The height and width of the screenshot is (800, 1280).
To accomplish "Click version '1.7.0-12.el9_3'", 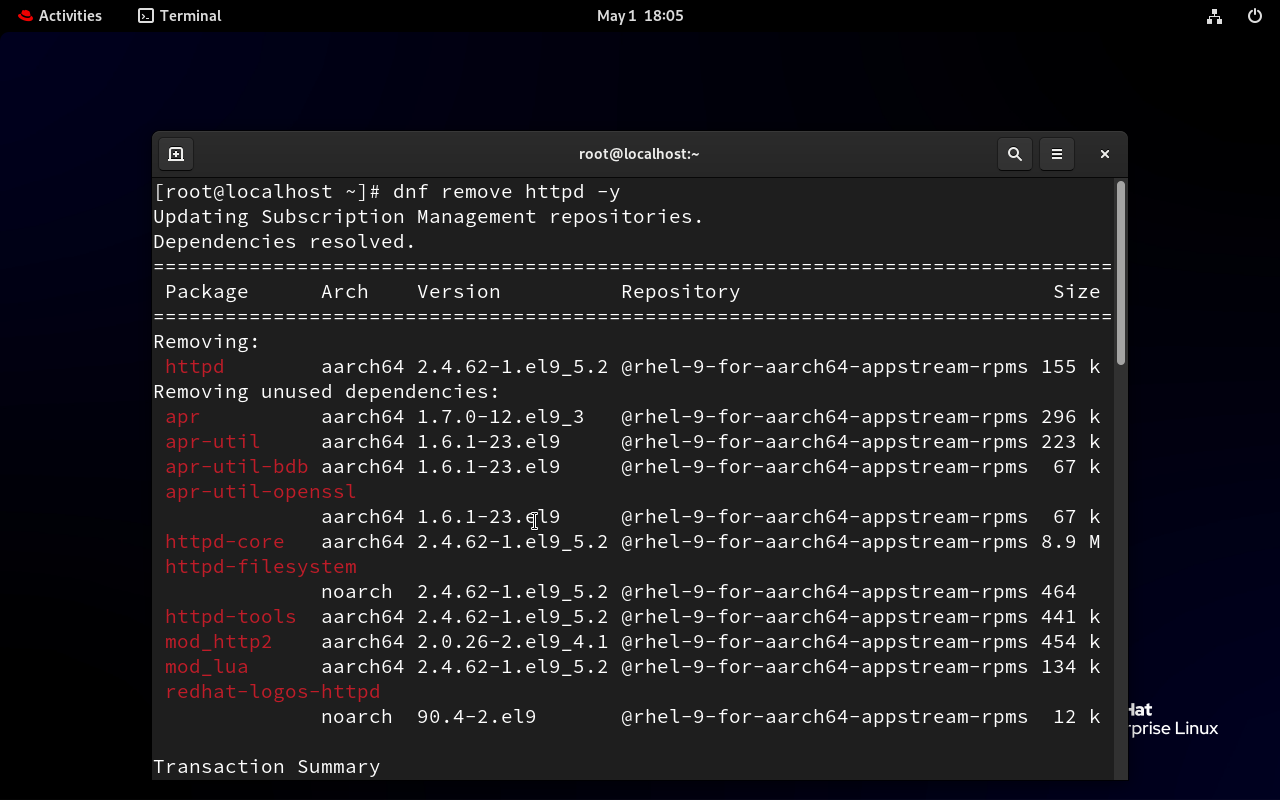I will (501, 417).
